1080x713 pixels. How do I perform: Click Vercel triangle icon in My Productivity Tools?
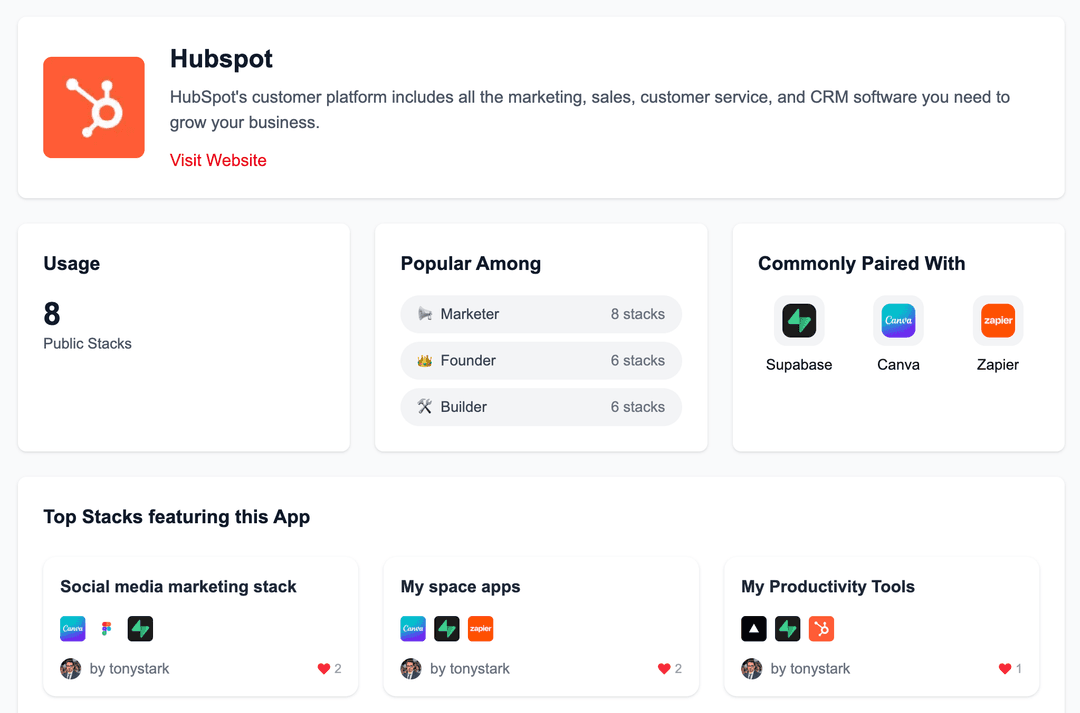[754, 629]
